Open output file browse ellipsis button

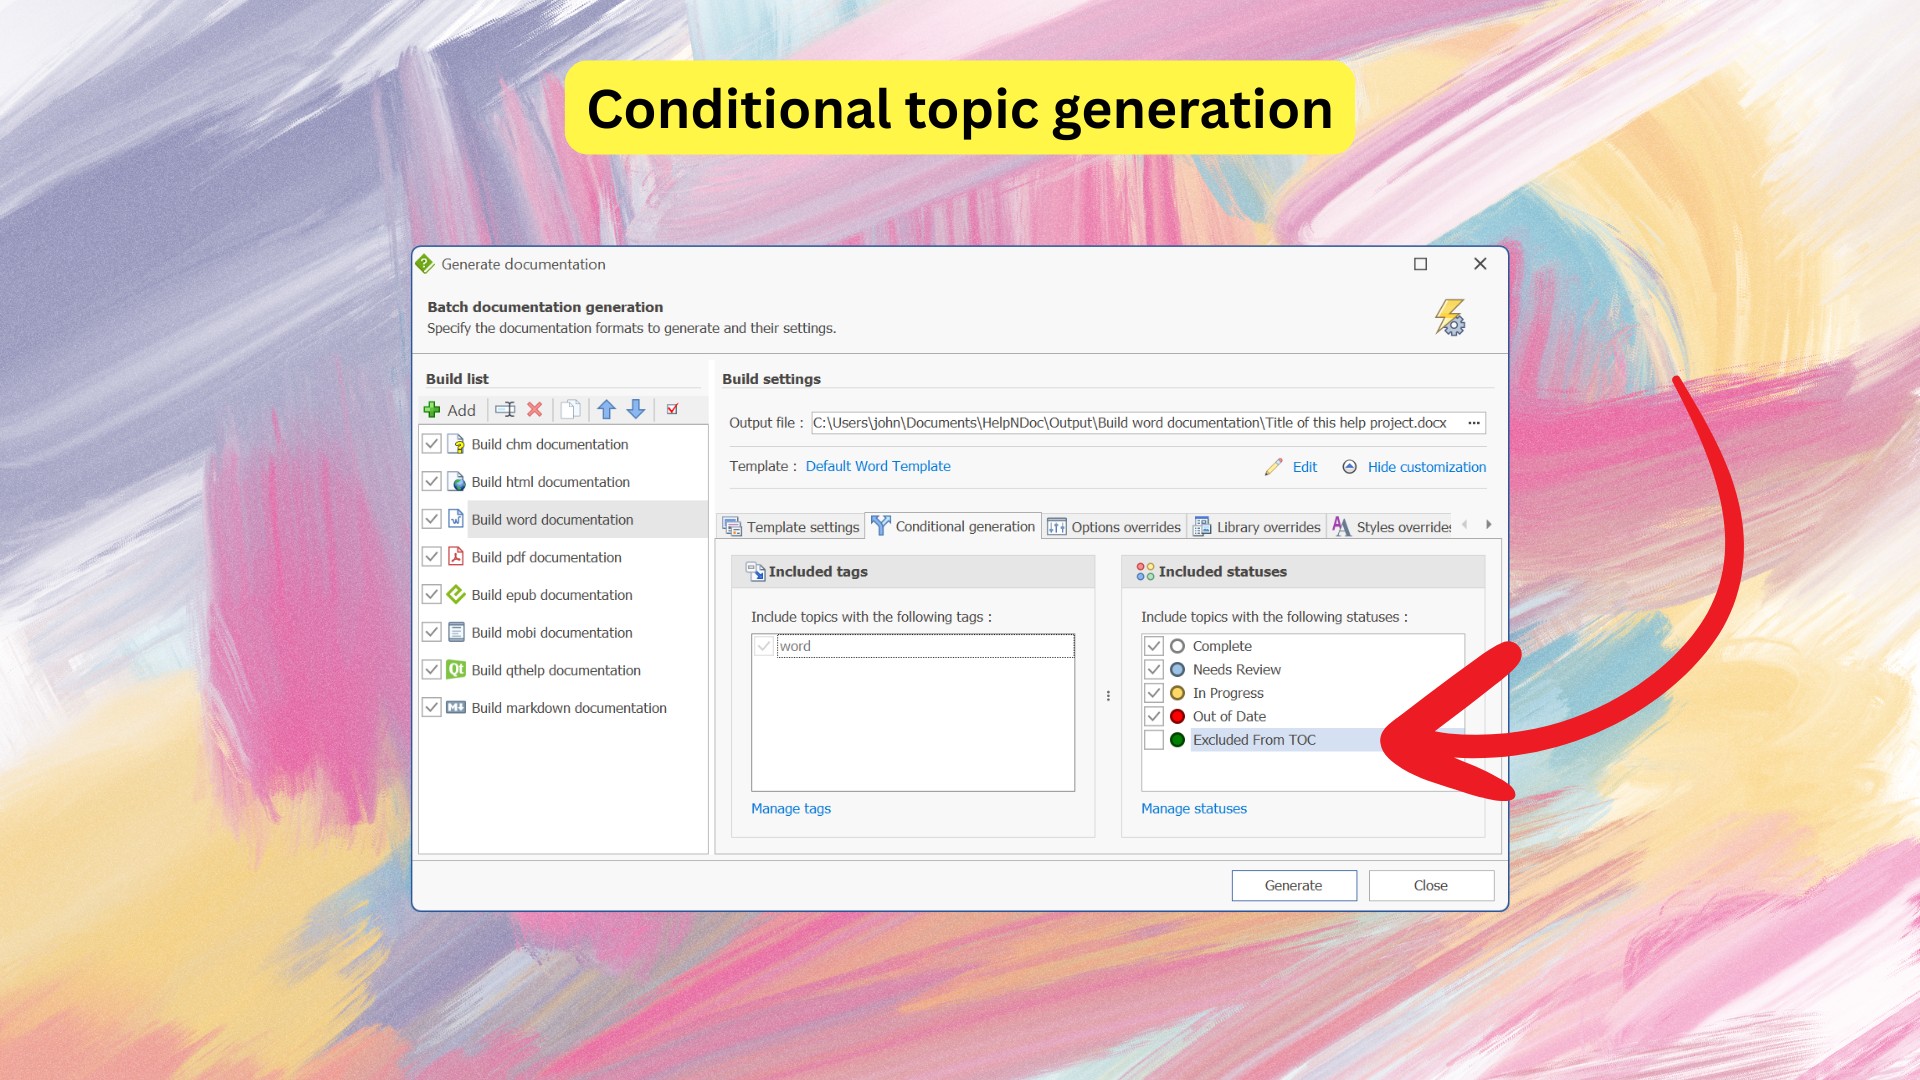click(x=1474, y=423)
